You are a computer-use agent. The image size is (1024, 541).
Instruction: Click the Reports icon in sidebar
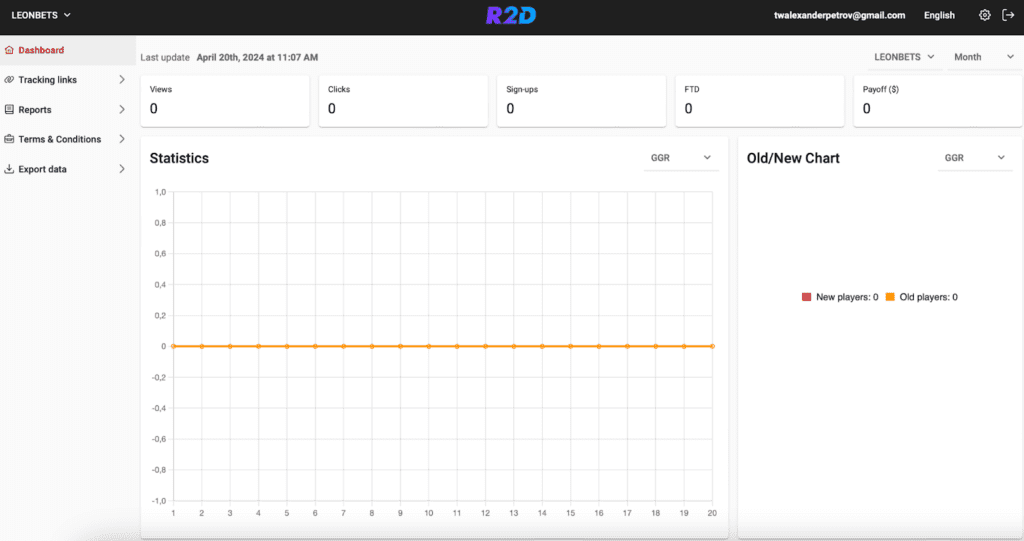[x=9, y=110]
